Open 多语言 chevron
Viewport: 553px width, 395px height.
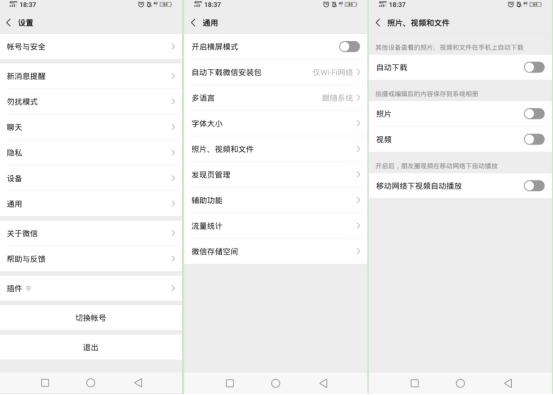point(358,98)
